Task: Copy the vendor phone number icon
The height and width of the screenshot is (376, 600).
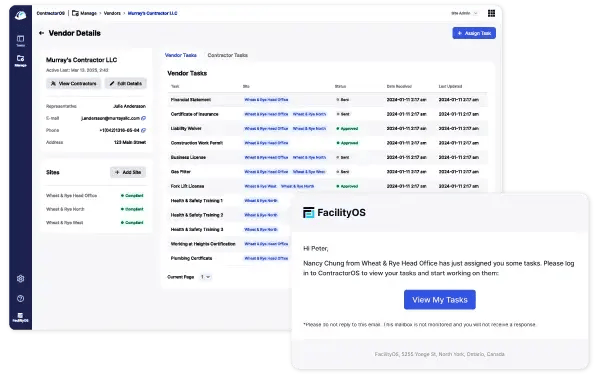Action: point(143,130)
